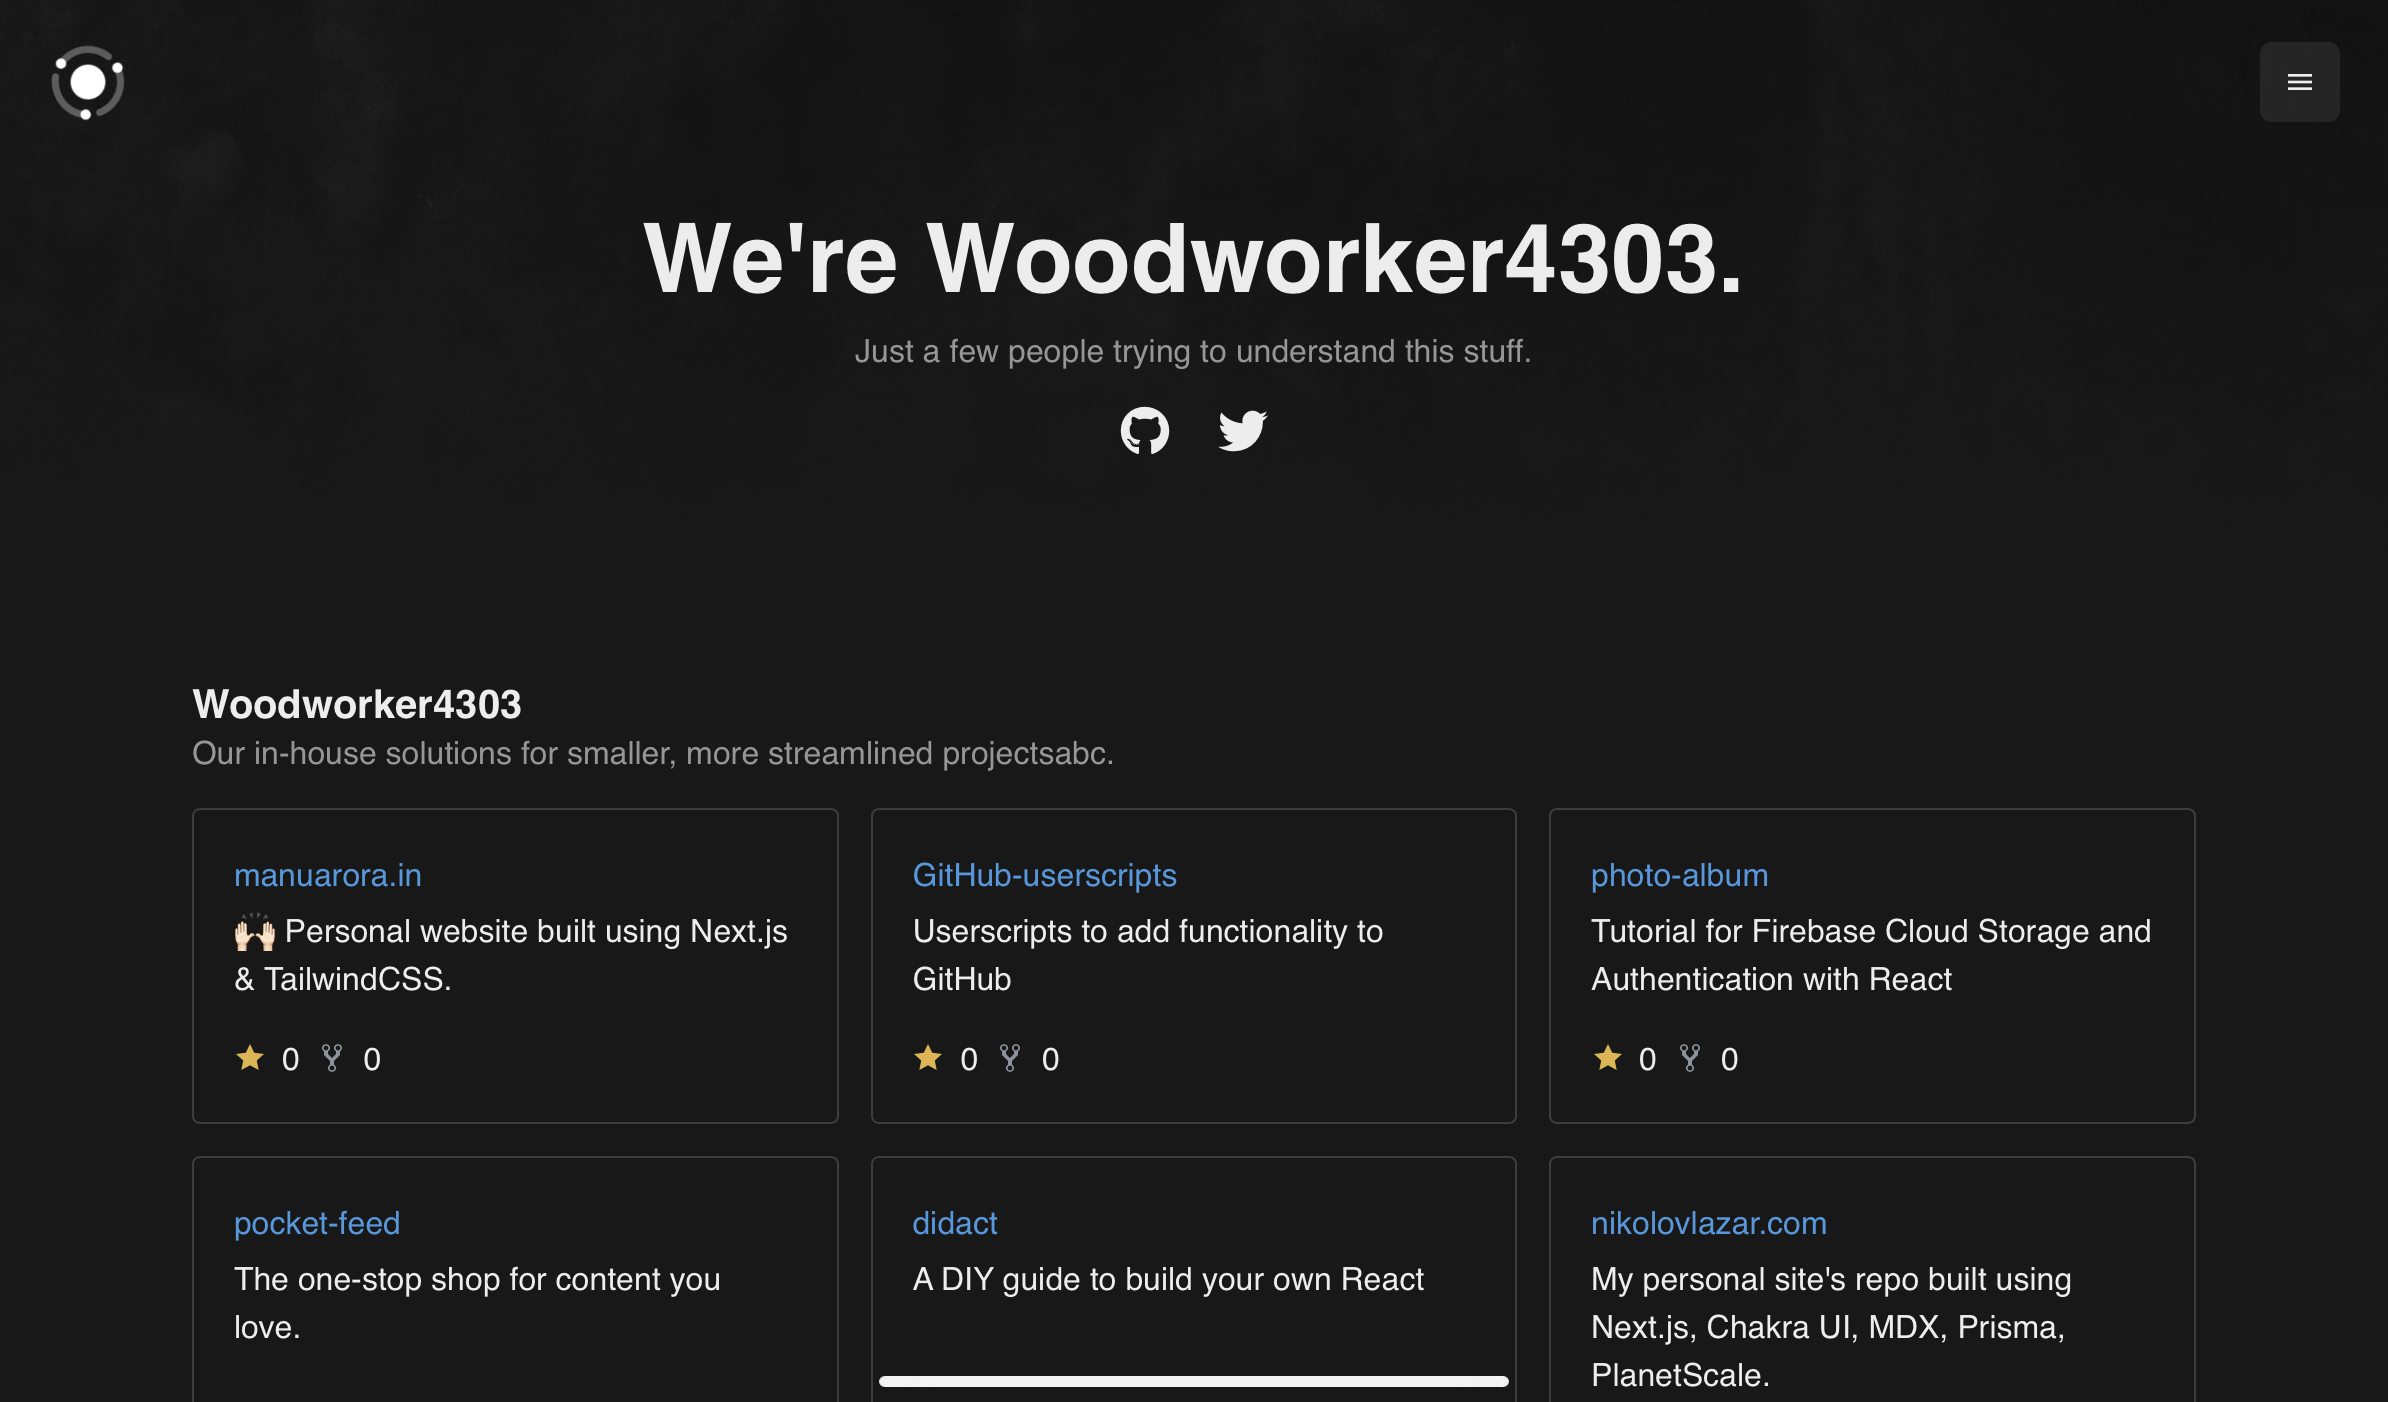Click the "We're Woodworker4303." main title
This screenshot has height=1402, width=2388.
pyautogui.click(x=1193, y=259)
